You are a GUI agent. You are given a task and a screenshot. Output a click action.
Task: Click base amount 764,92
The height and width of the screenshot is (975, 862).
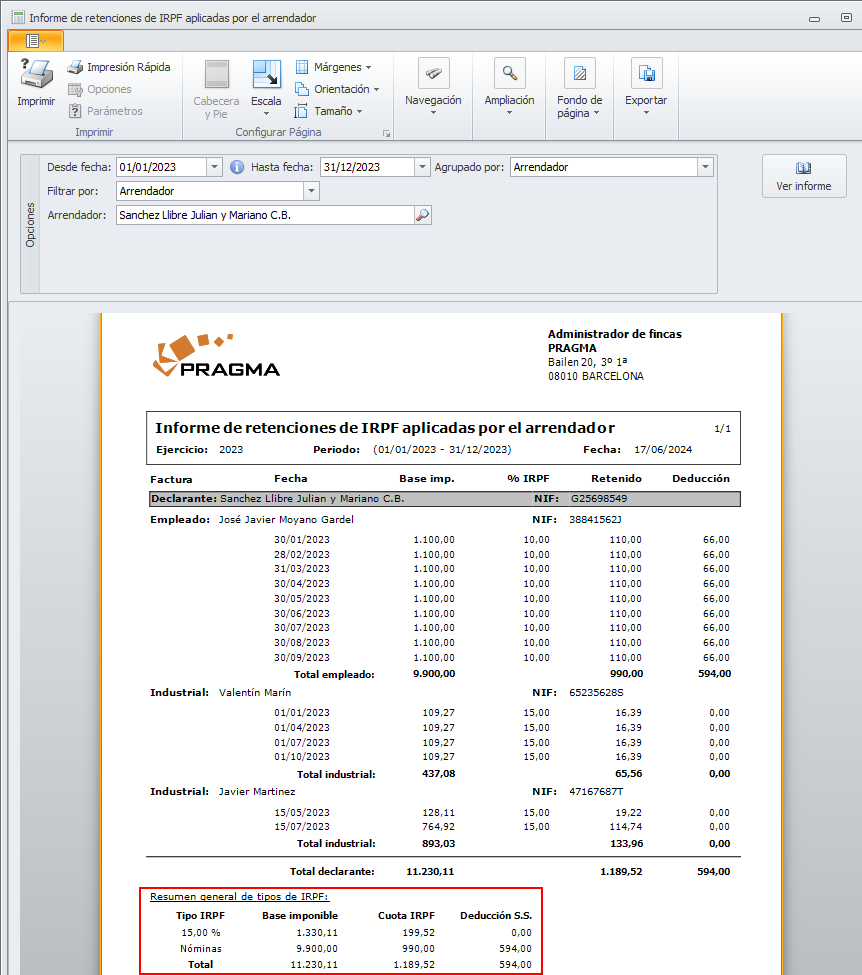438,826
